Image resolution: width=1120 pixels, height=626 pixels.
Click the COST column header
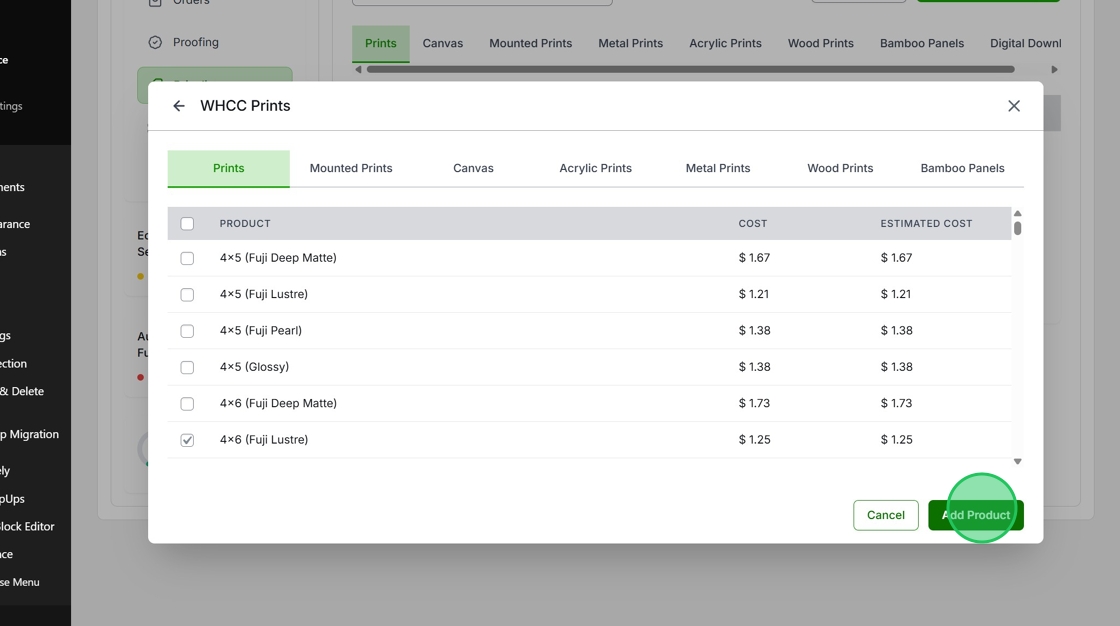coord(753,224)
